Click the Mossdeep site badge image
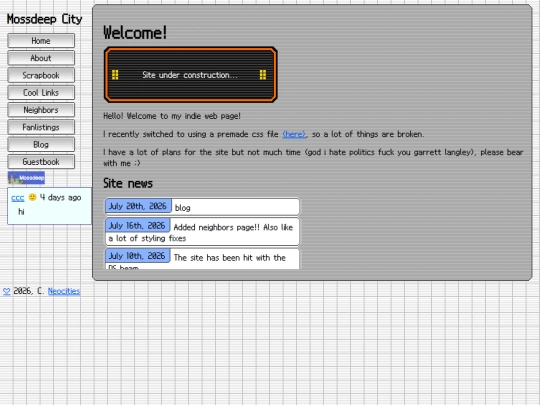 [x=26, y=178]
